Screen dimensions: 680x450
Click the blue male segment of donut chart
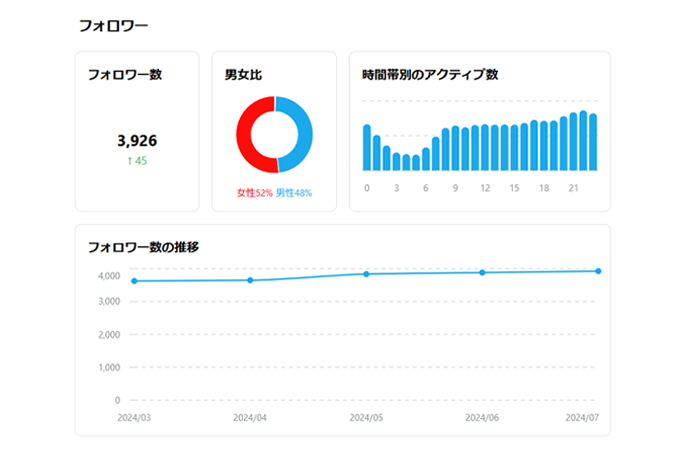[x=306, y=135]
